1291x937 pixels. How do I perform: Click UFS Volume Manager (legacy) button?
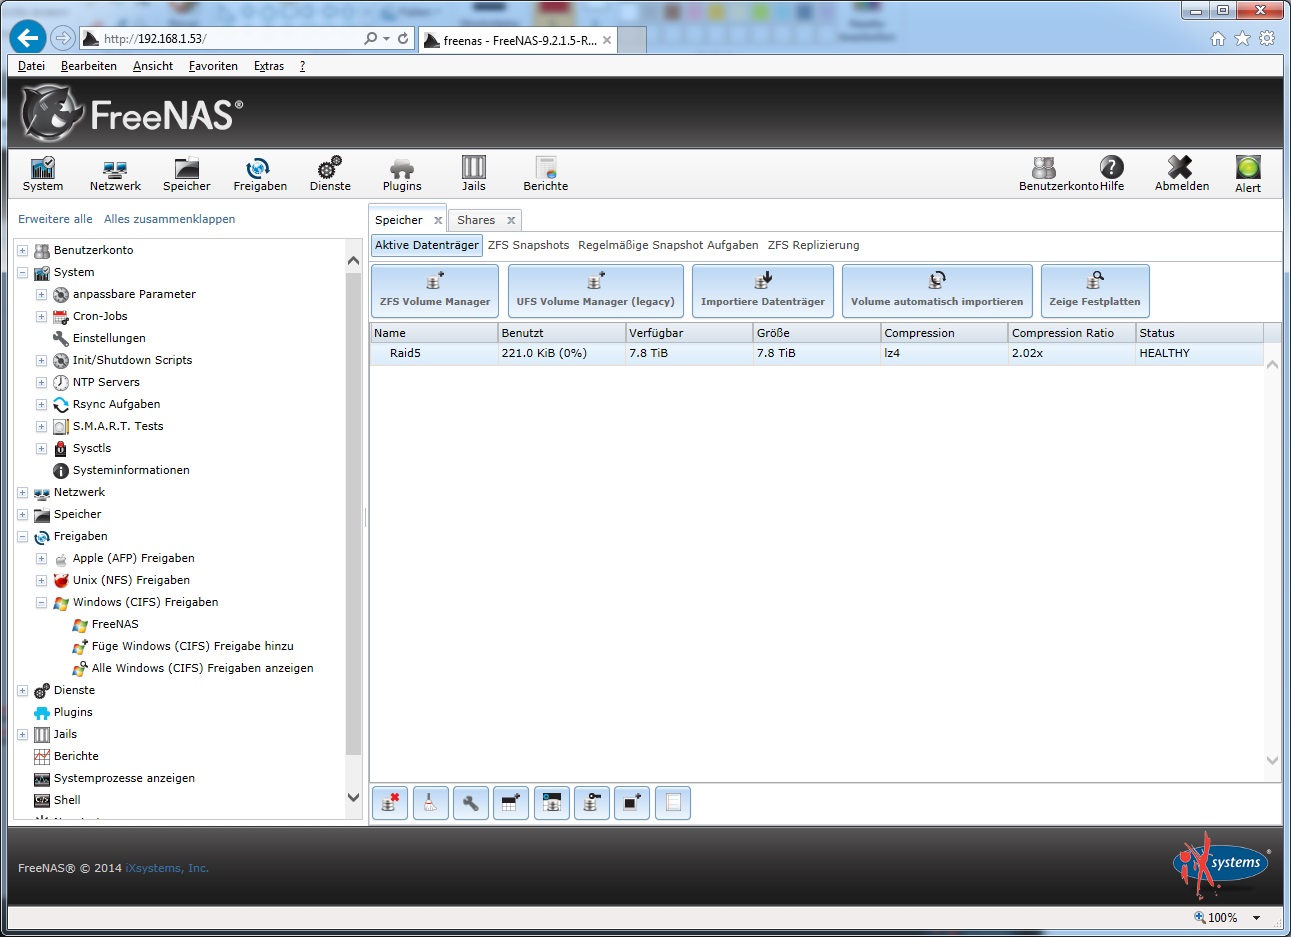596,290
